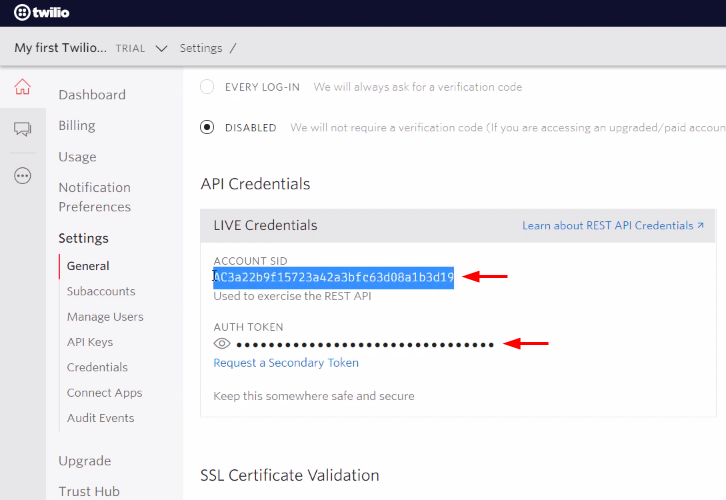Expand the project switcher chevron
Viewport: 726px width, 500px height.
(161, 48)
